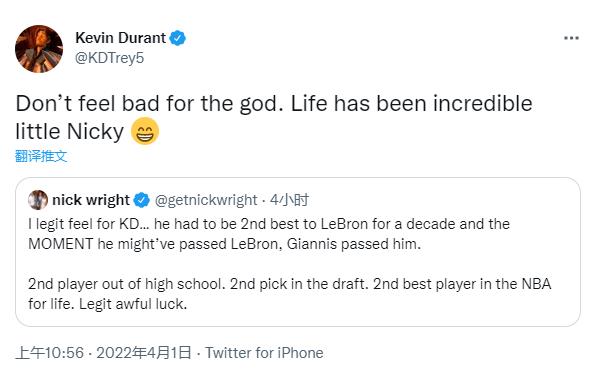Click the Twitter for iPhone source label
The height and width of the screenshot is (377, 594).
click(x=264, y=353)
